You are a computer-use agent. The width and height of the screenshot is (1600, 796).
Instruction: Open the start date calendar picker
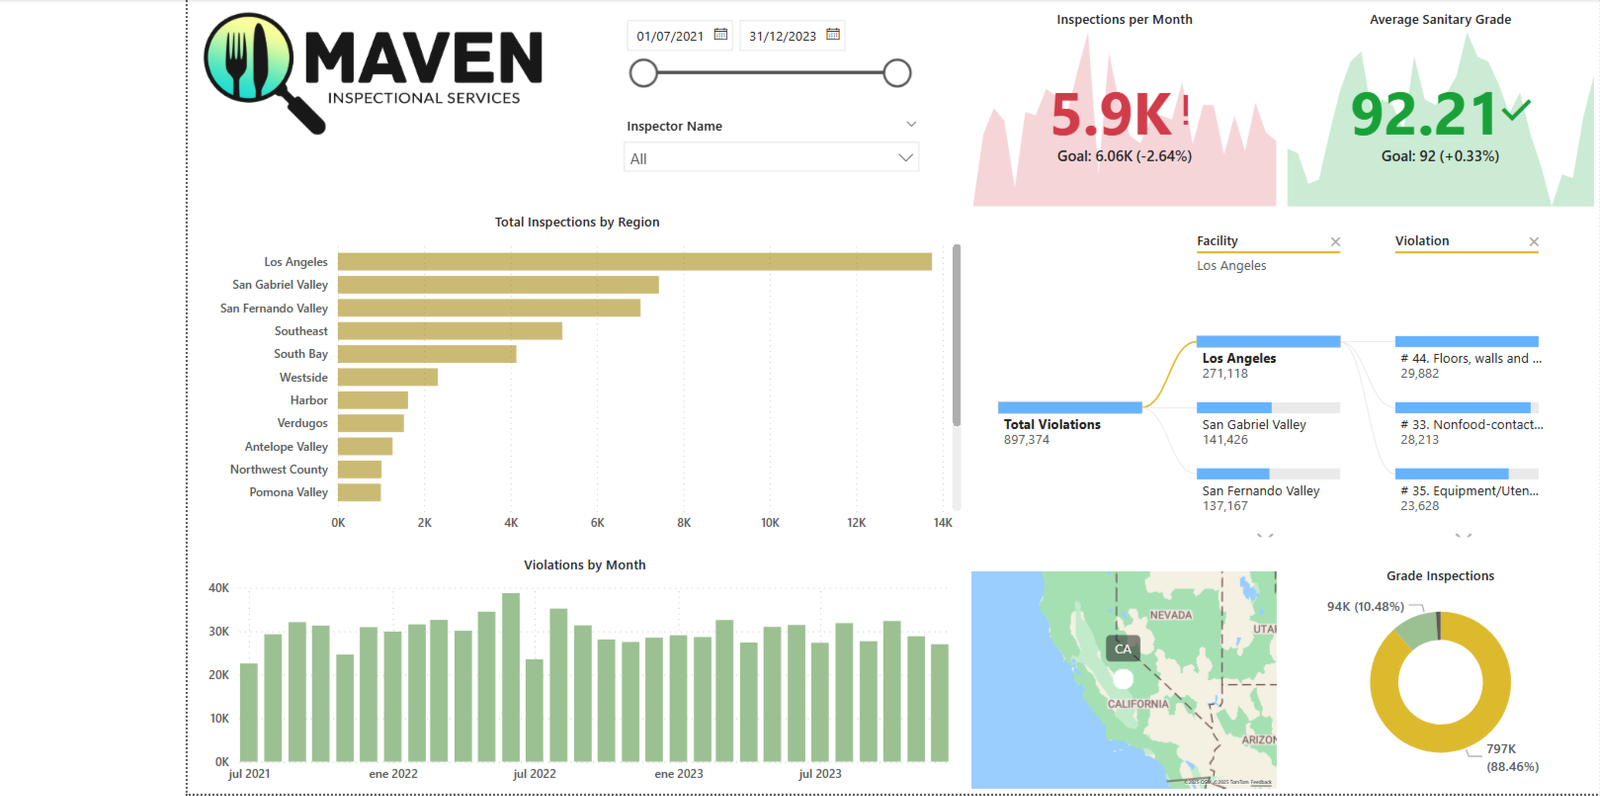(x=720, y=35)
